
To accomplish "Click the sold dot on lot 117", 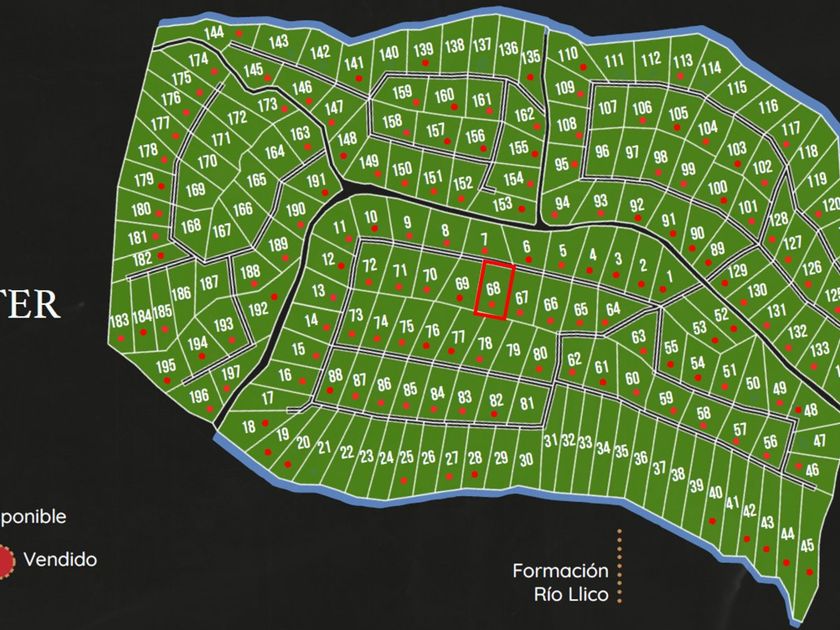I will 786,144.
